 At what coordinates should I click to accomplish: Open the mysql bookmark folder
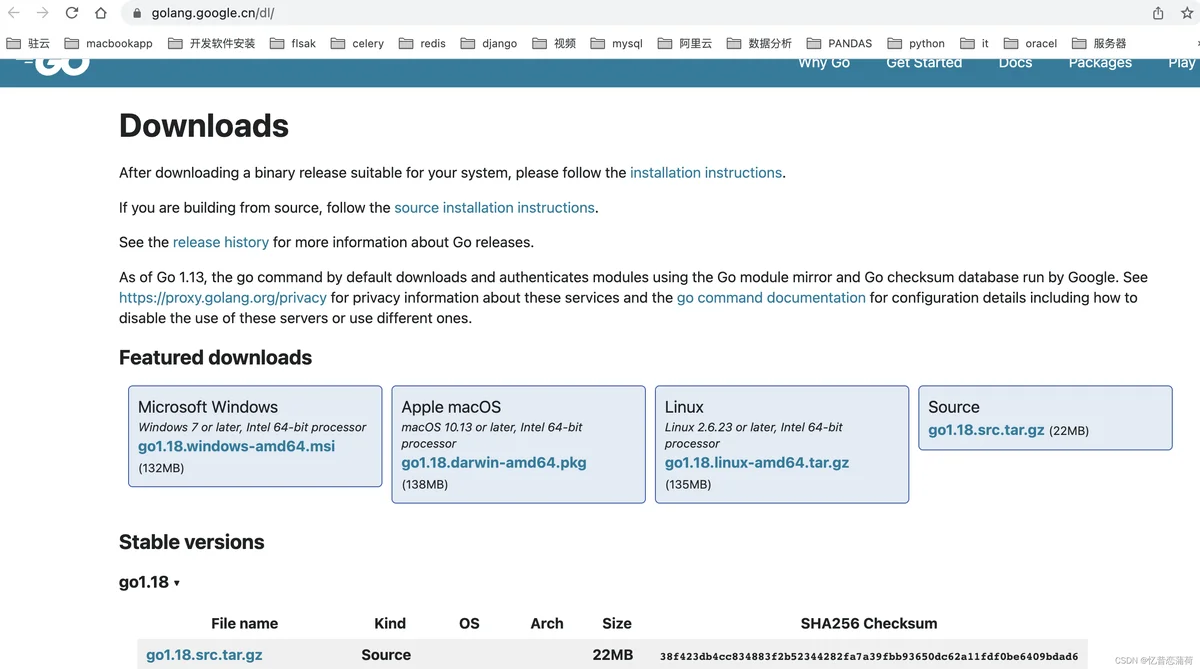tap(616, 43)
